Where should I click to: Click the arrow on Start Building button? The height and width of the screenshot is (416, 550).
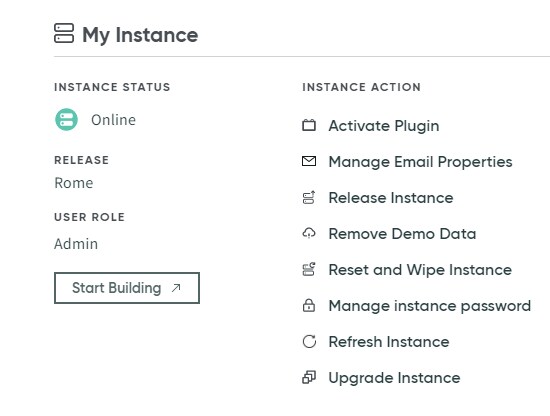point(176,288)
